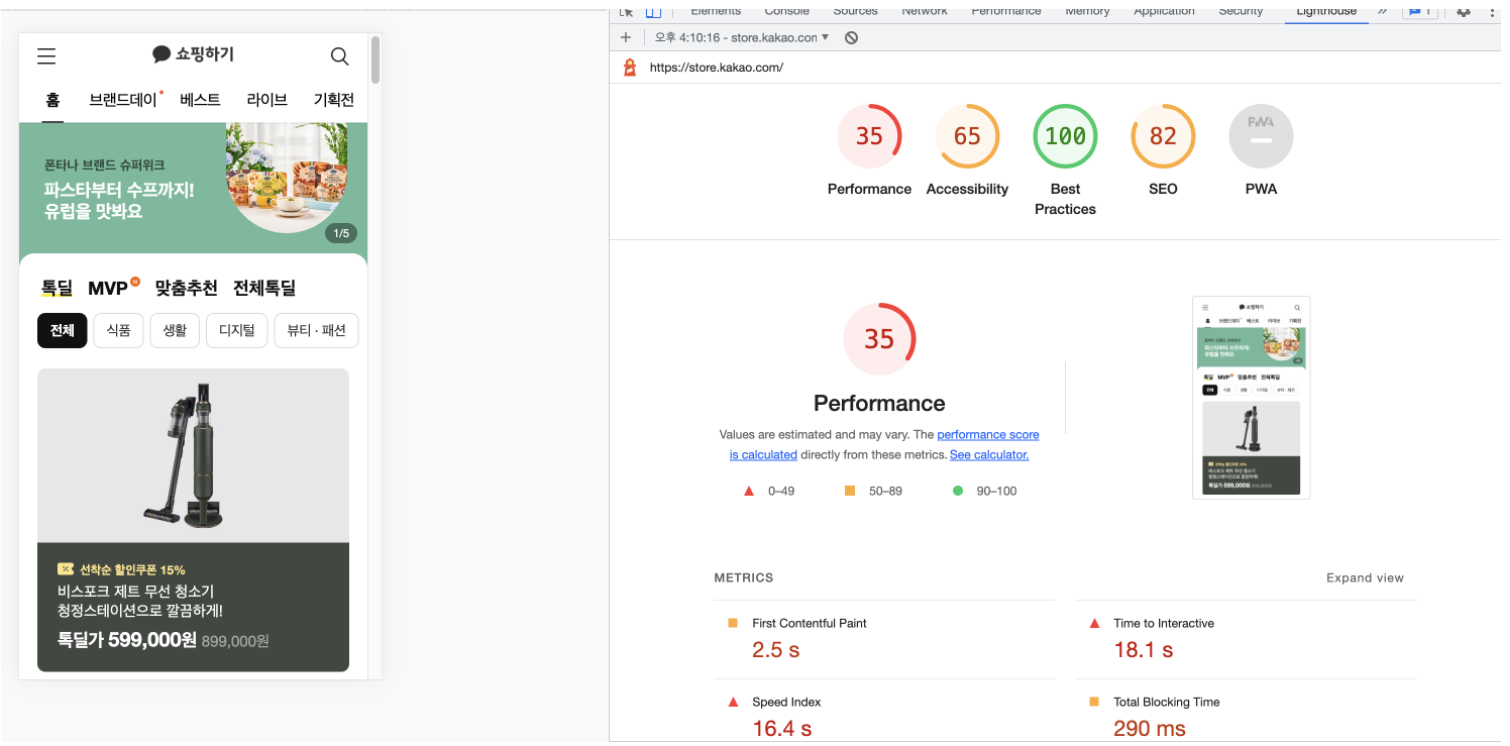Open the 브랜드데이 tab
Viewport: 1510px width, 746px height.
[124, 100]
